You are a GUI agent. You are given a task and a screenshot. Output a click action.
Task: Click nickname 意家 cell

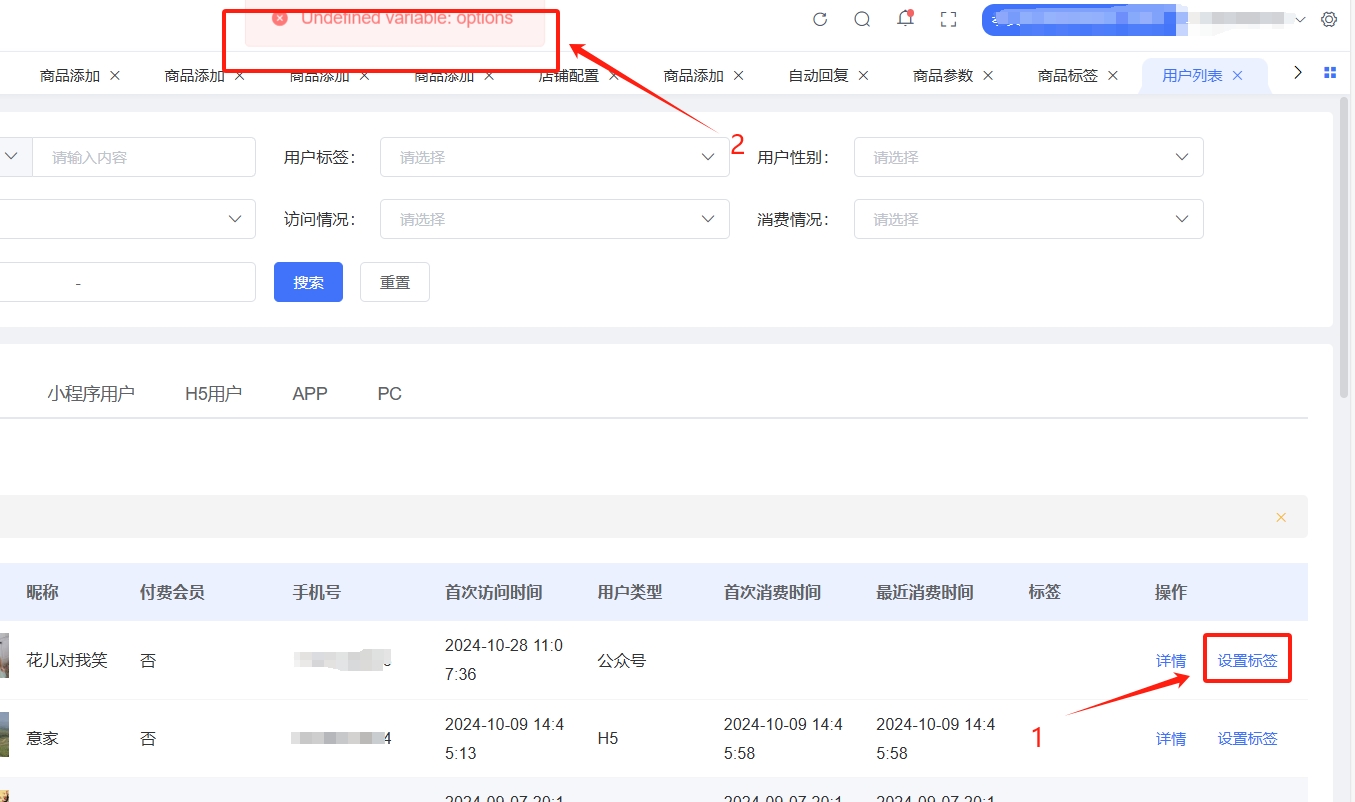[42, 739]
